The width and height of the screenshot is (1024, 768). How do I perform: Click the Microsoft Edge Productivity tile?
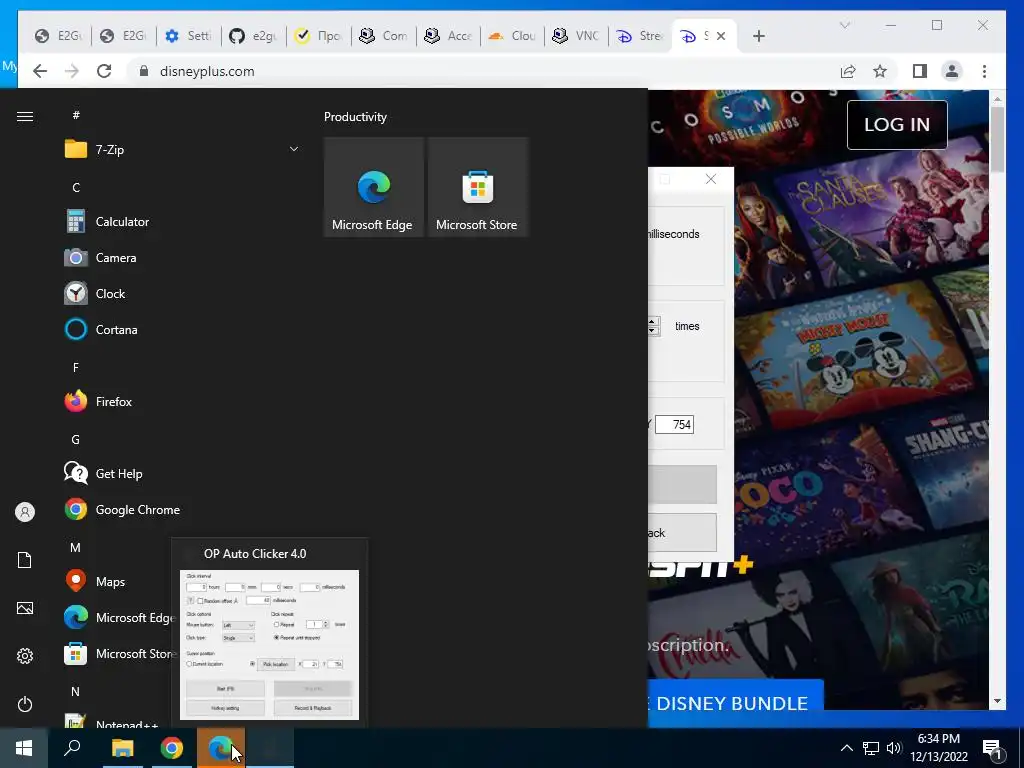[373, 187]
